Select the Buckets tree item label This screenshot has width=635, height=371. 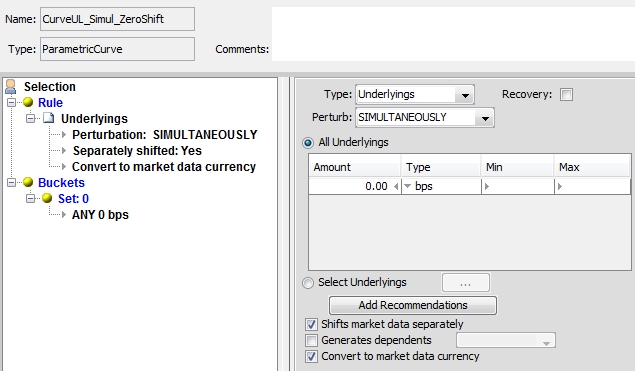coord(61,183)
